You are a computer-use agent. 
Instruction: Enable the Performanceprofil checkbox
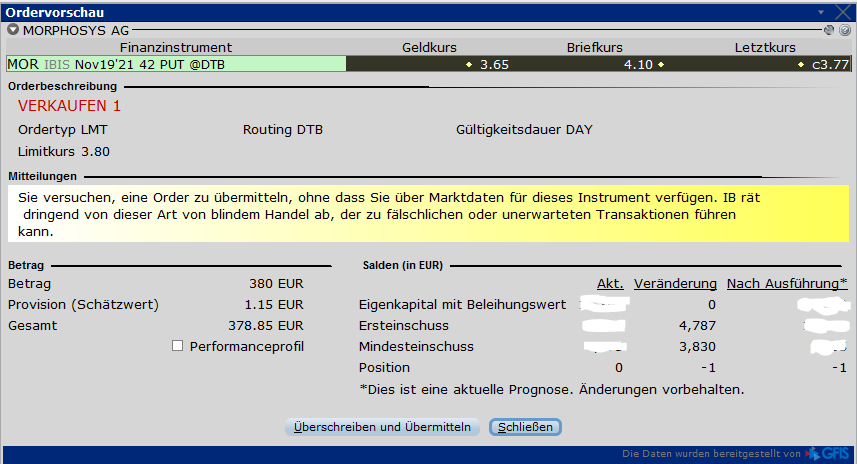pyautogui.click(x=177, y=345)
